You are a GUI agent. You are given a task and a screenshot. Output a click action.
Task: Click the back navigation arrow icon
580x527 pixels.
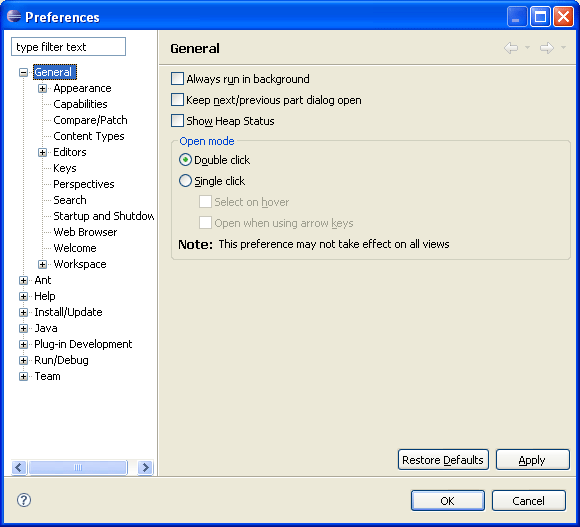[x=511, y=48]
